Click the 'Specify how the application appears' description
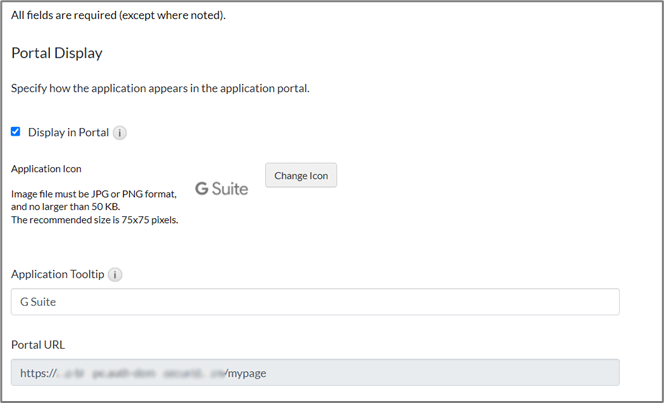This screenshot has width=664, height=403. pyautogui.click(x=160, y=88)
